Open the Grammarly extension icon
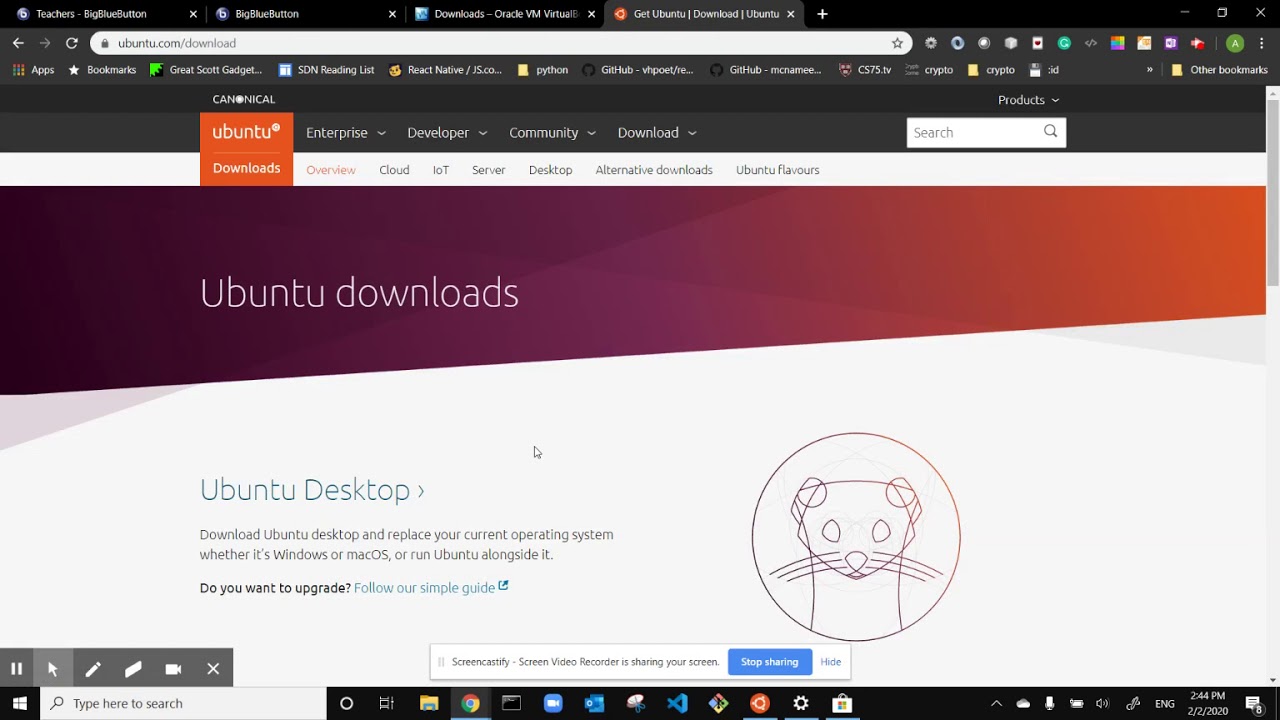The image size is (1280, 720). point(1064,43)
